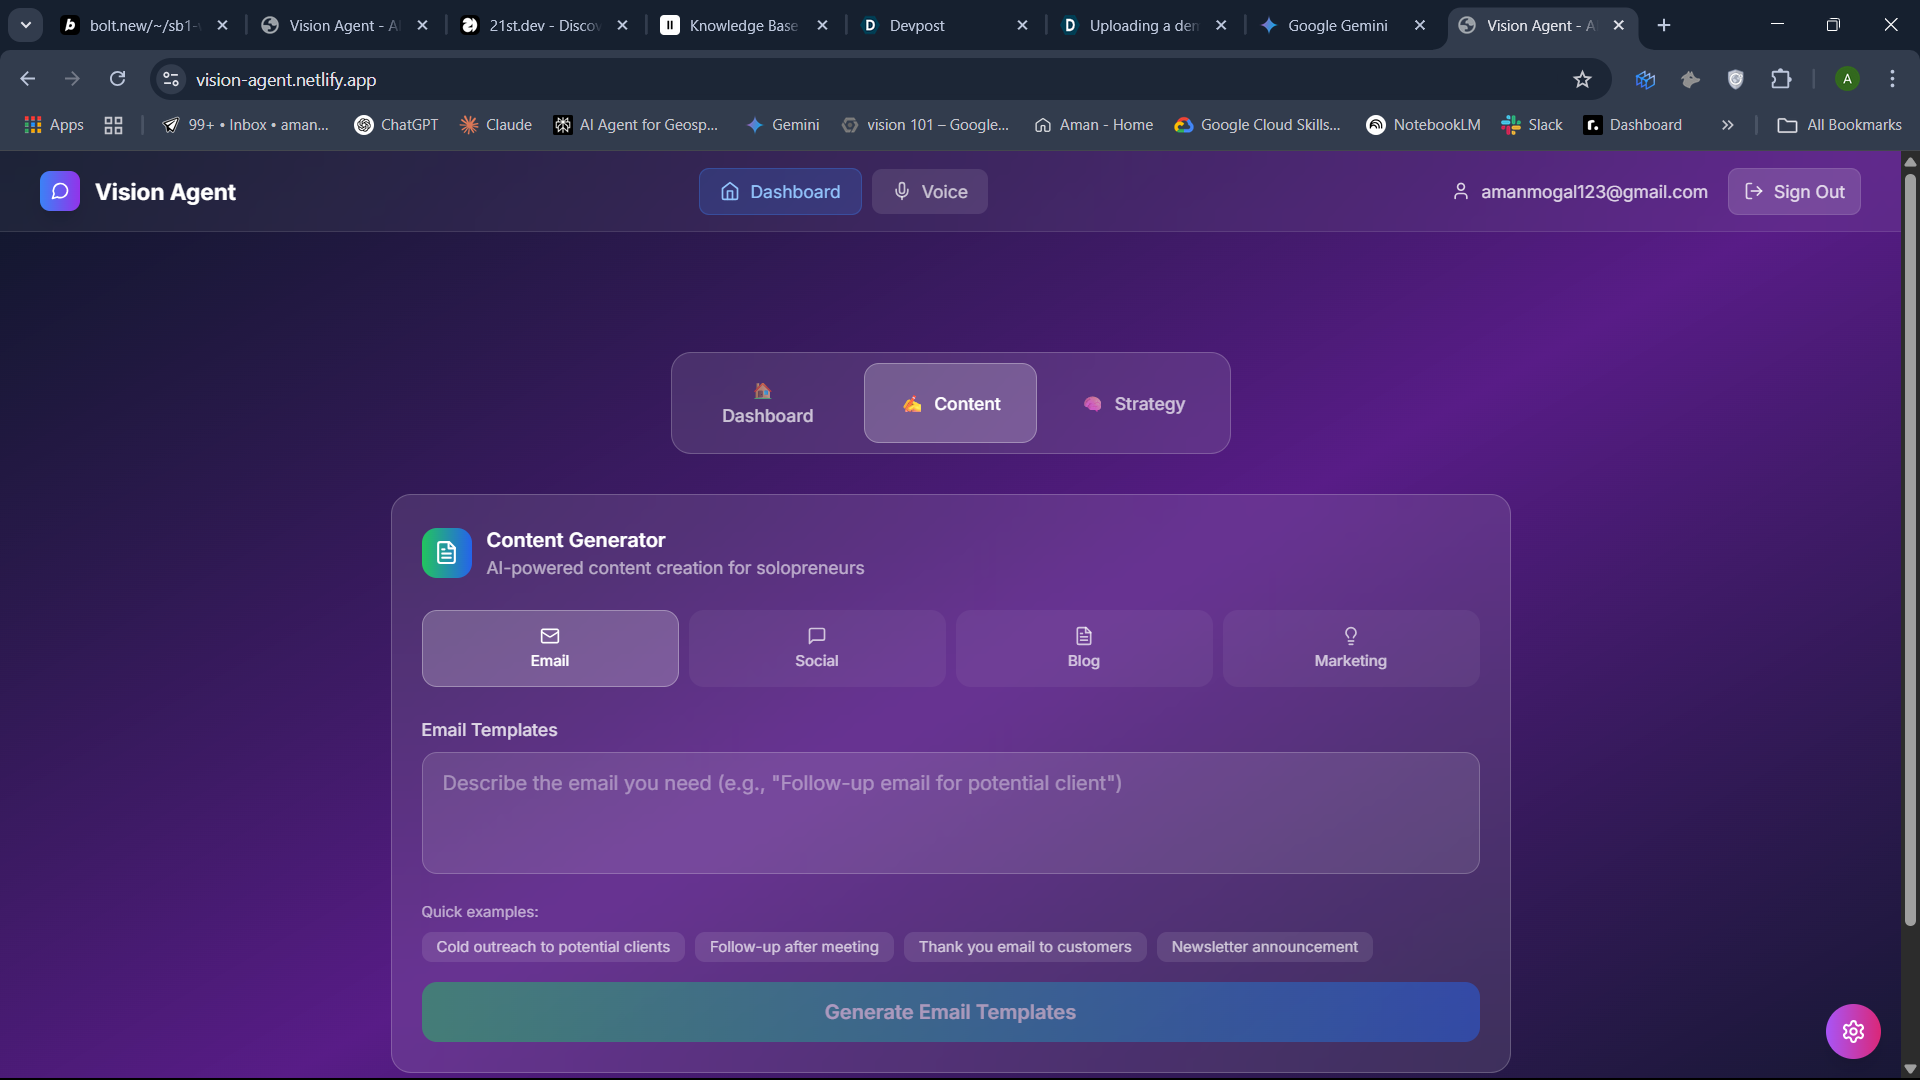The width and height of the screenshot is (1920, 1080).
Task: Bookmark this page with the star icon
Action: [1582, 80]
